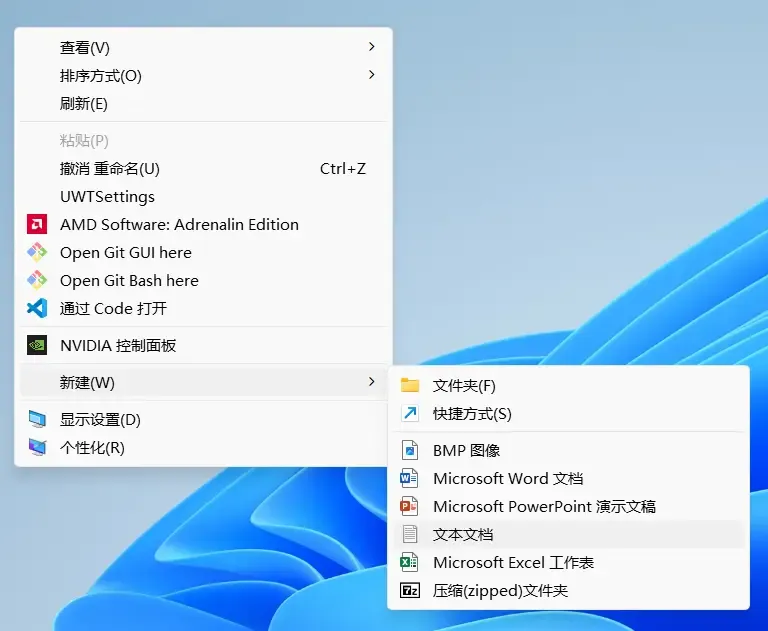Open the 查看(V) menu entry
This screenshot has width=768, height=631.
[203, 47]
